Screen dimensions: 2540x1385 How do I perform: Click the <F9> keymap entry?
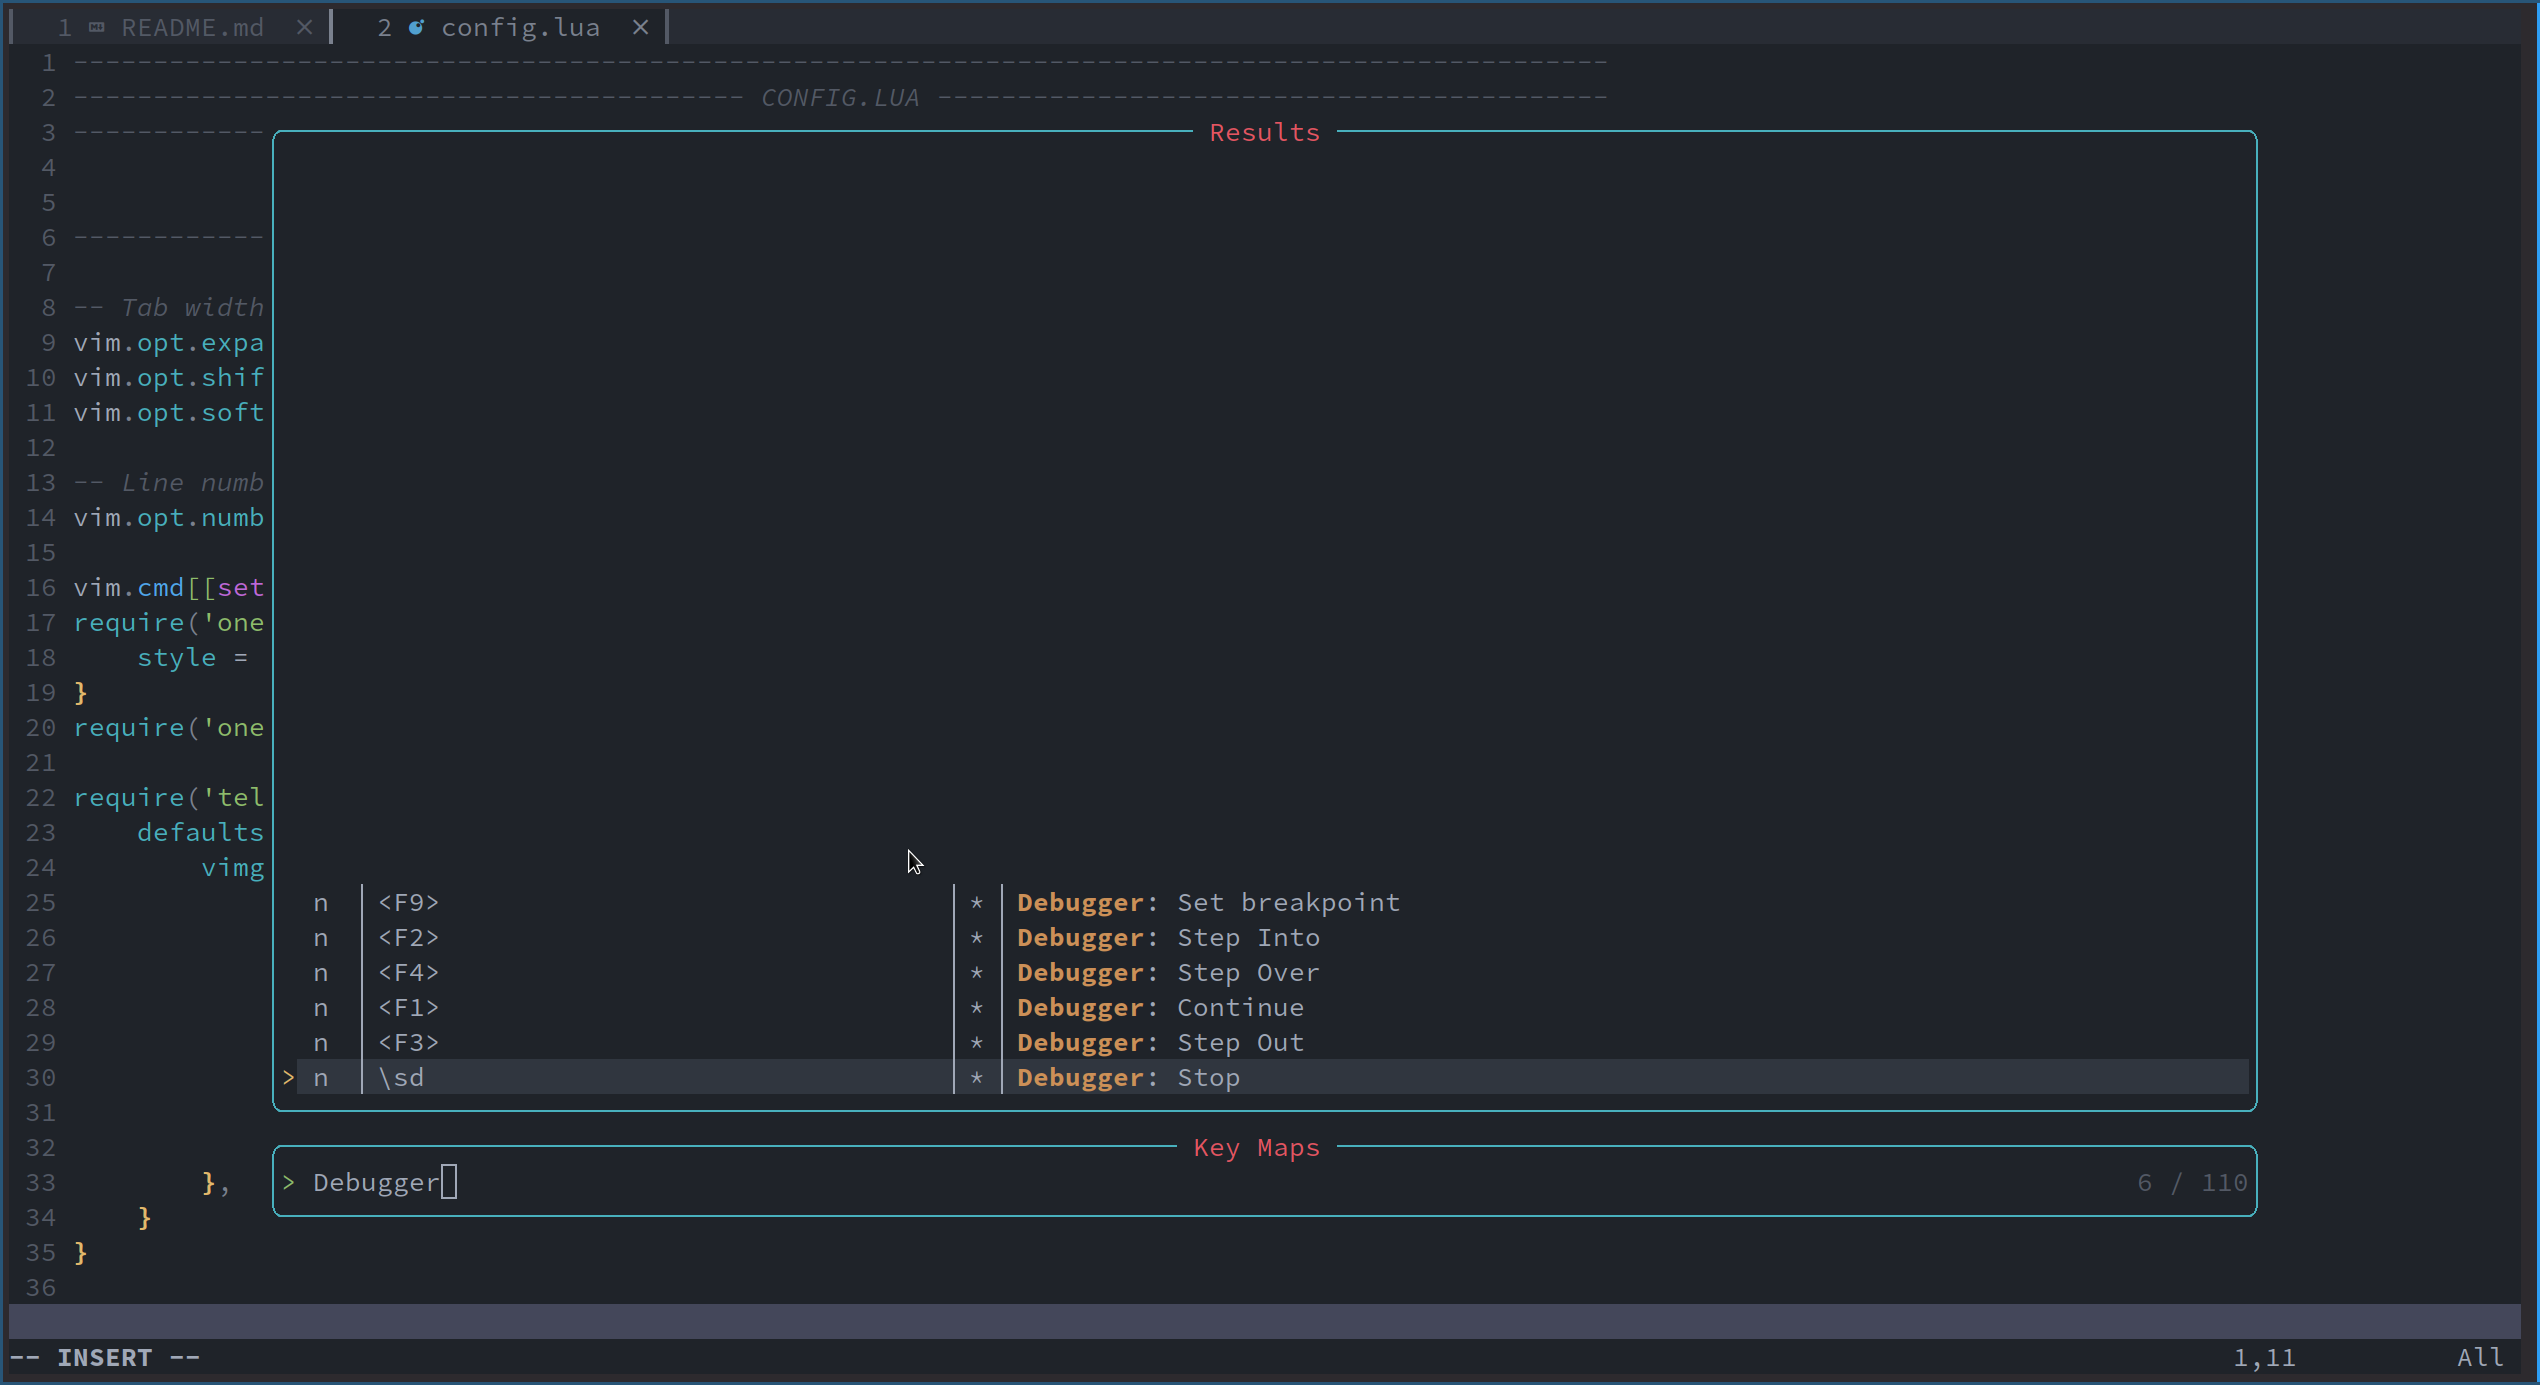(x=408, y=902)
